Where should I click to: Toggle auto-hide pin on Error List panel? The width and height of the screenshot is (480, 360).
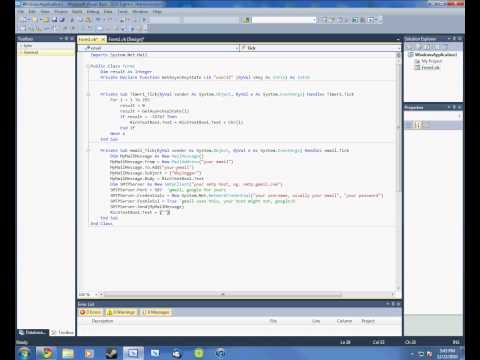coord(393,304)
